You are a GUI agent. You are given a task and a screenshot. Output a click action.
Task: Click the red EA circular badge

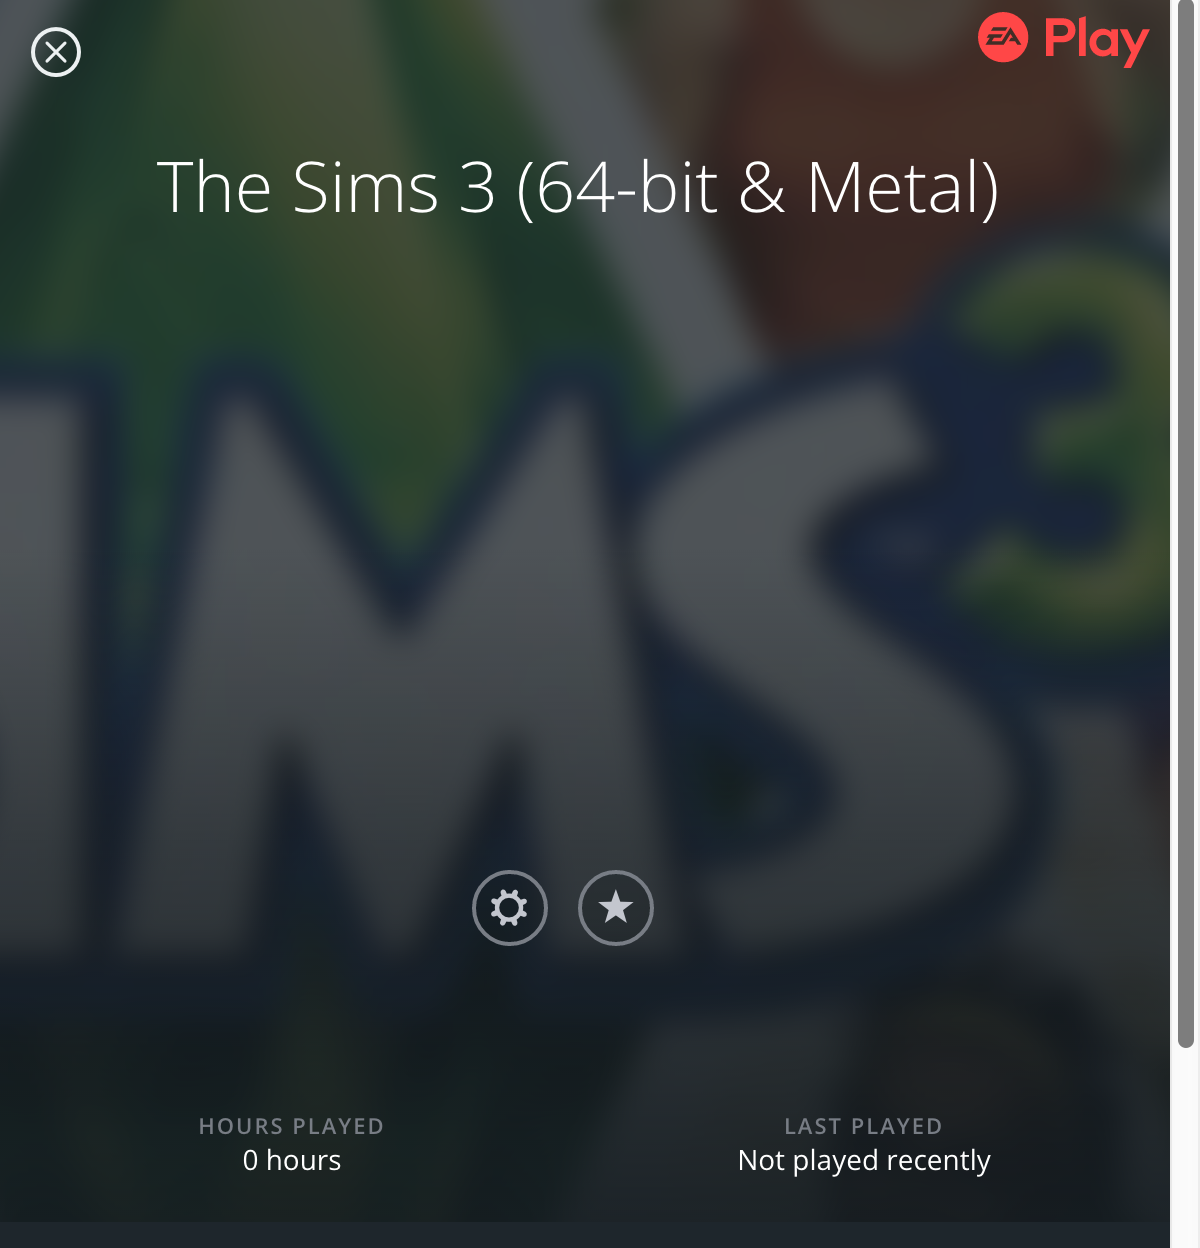click(x=1003, y=38)
